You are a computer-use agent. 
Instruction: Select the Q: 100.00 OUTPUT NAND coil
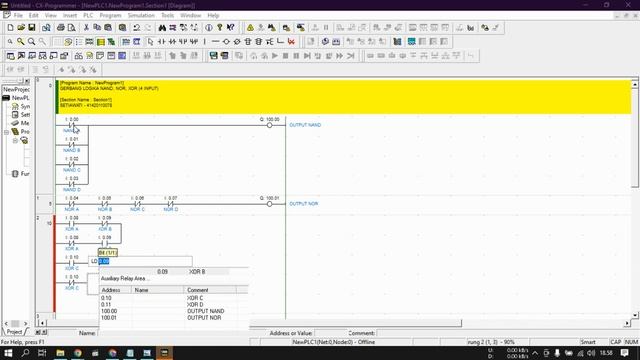pyautogui.click(x=269, y=125)
